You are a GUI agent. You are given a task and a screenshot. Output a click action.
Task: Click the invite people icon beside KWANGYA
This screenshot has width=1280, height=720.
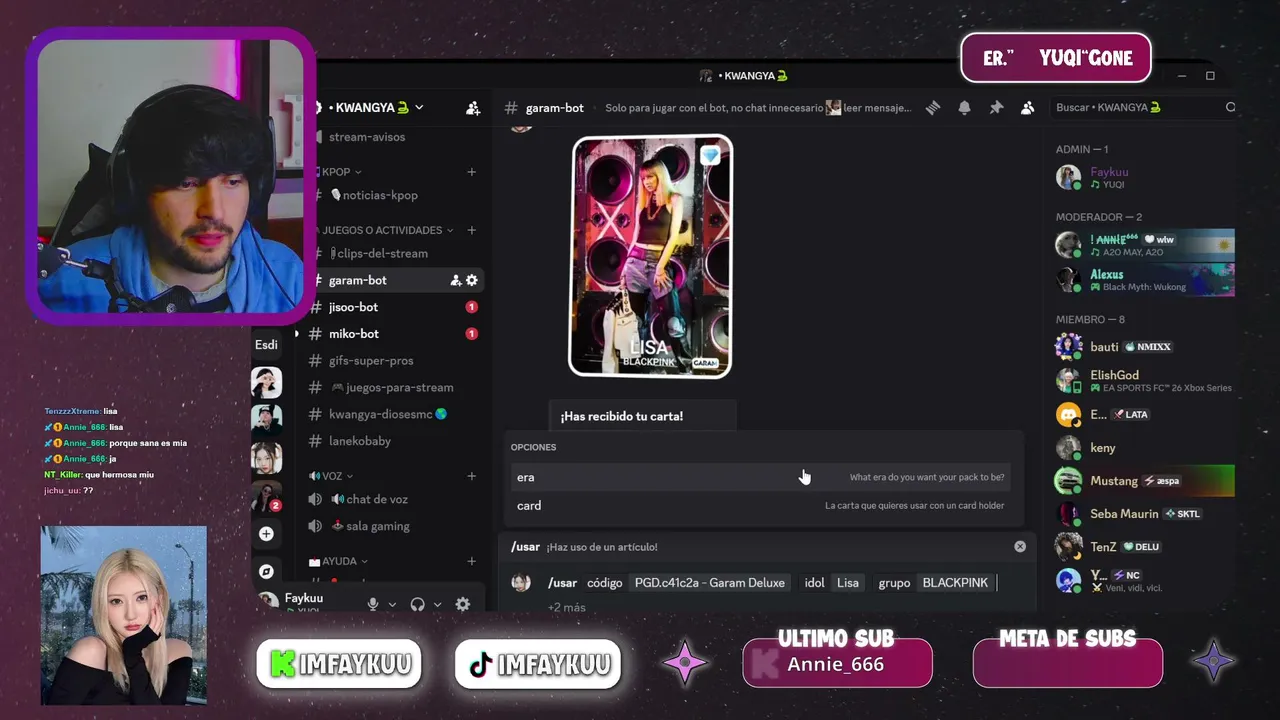tap(473, 108)
